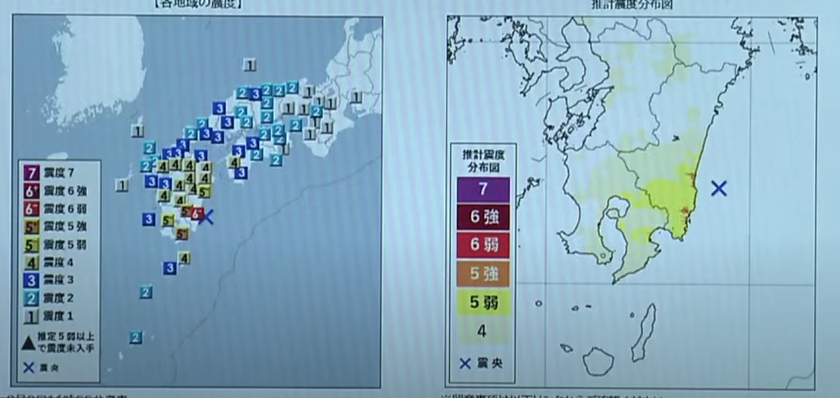Select the white 震度1 legend icon

tap(32, 316)
